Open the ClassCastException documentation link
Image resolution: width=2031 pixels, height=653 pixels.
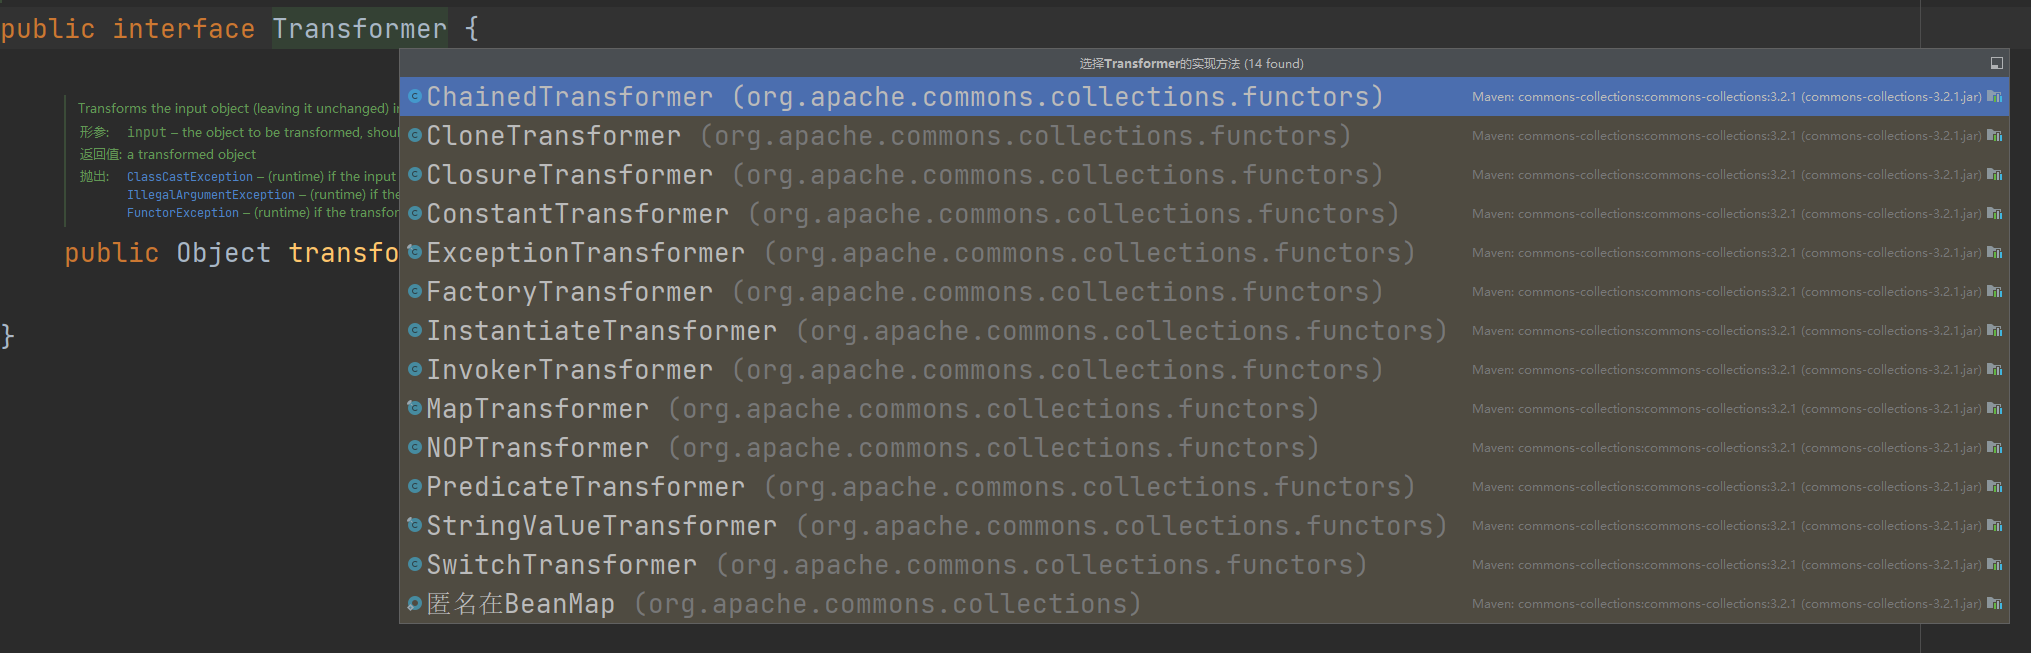(x=189, y=177)
